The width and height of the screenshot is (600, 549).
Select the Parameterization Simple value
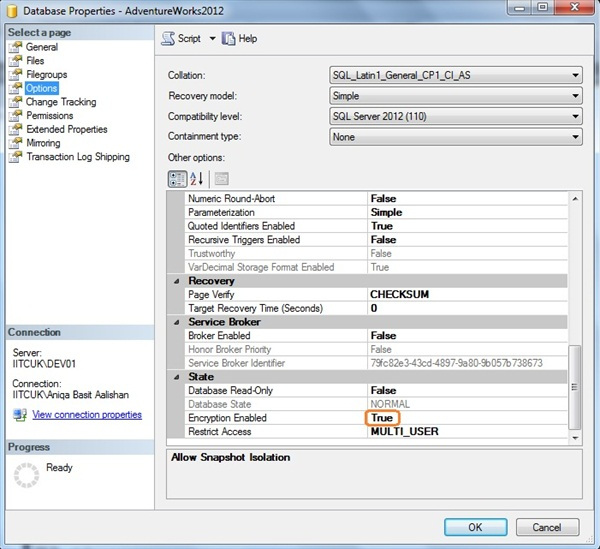pyautogui.click(x=386, y=212)
